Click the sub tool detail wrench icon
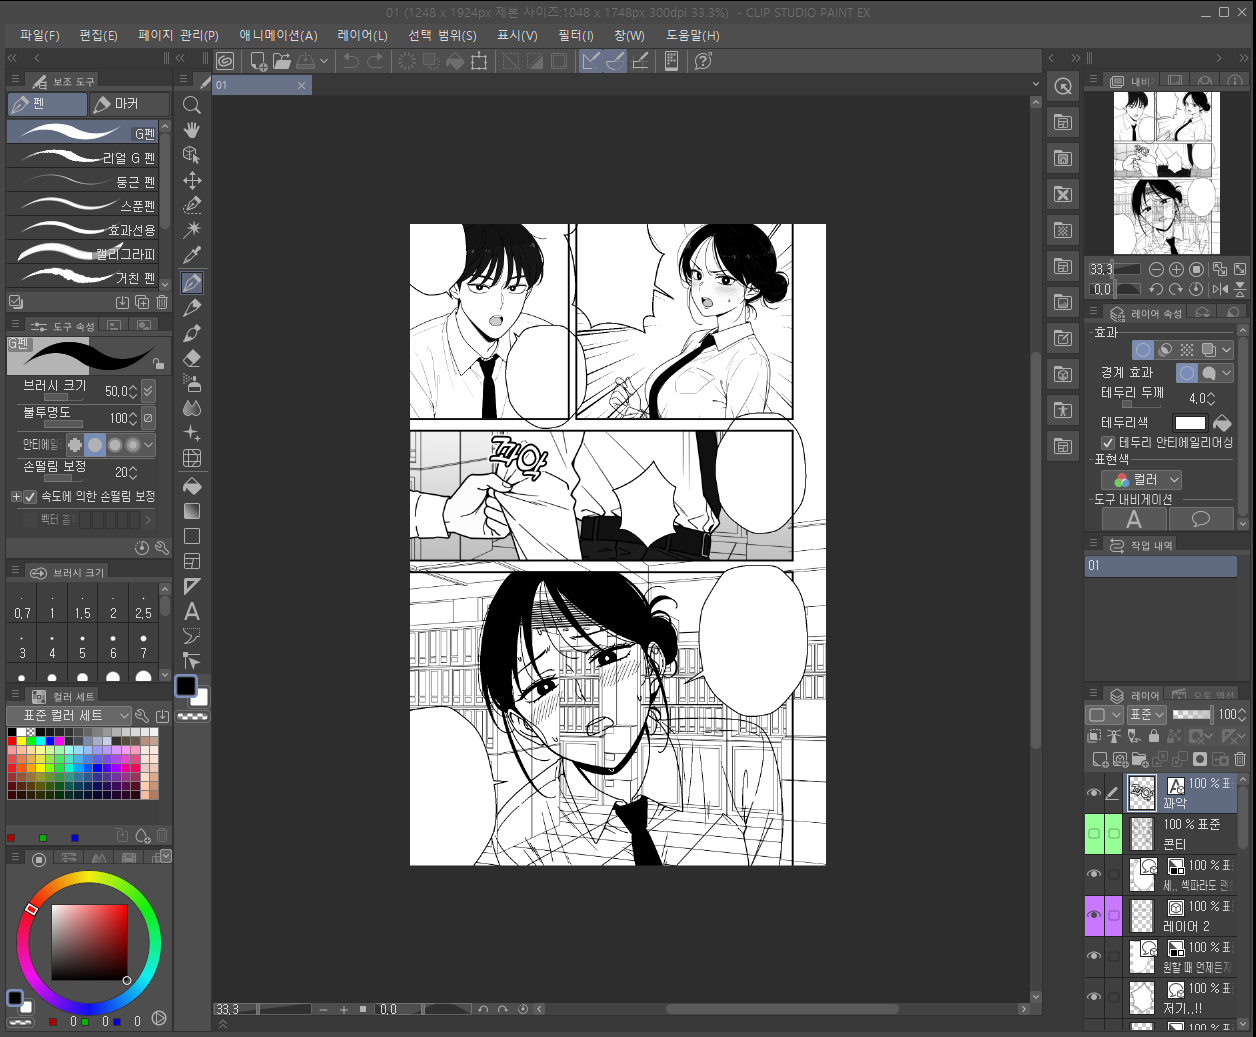1256x1037 pixels. point(162,547)
